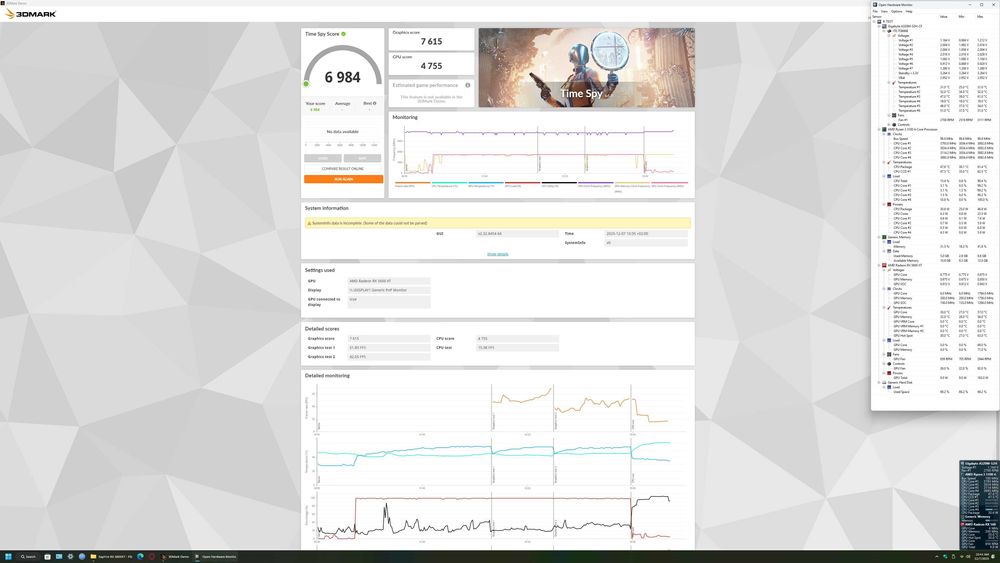Toggle the CPU Temperature legend in Monitoring
The height and width of the screenshot is (563, 1000).
point(449,185)
